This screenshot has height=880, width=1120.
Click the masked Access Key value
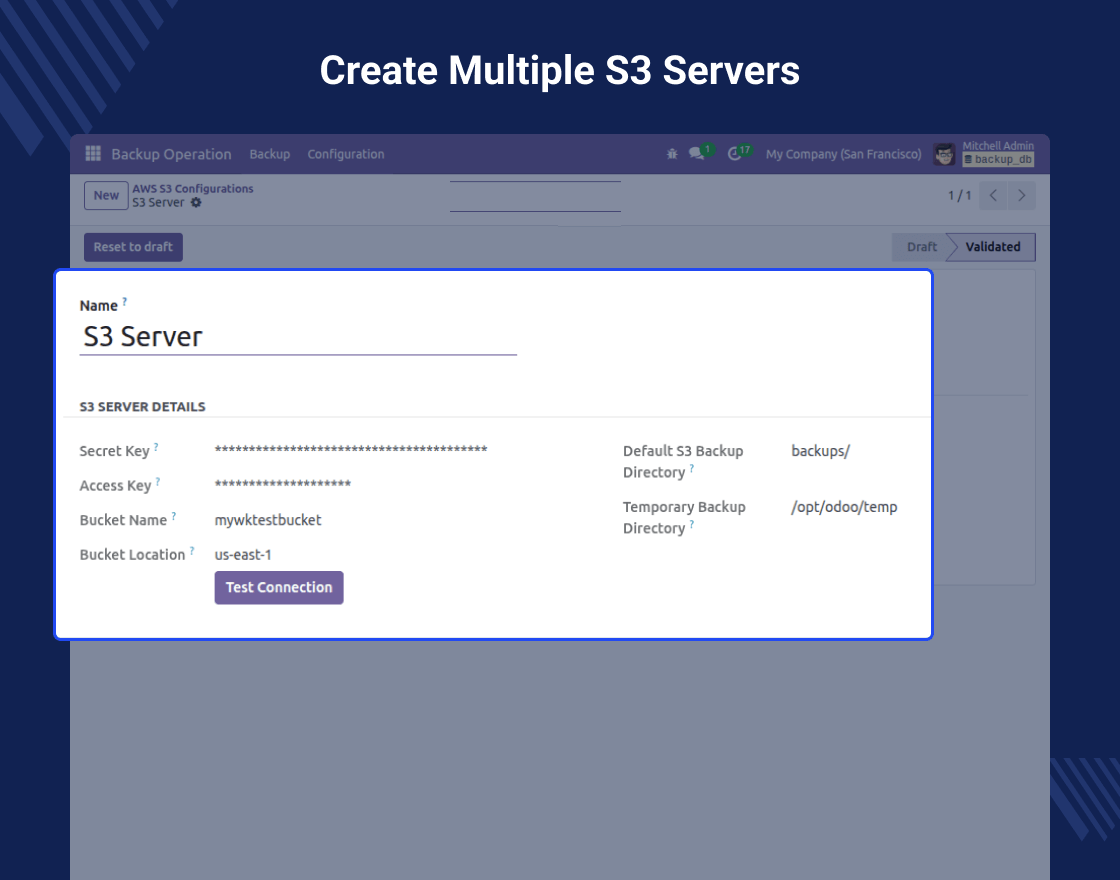pyautogui.click(x=283, y=484)
